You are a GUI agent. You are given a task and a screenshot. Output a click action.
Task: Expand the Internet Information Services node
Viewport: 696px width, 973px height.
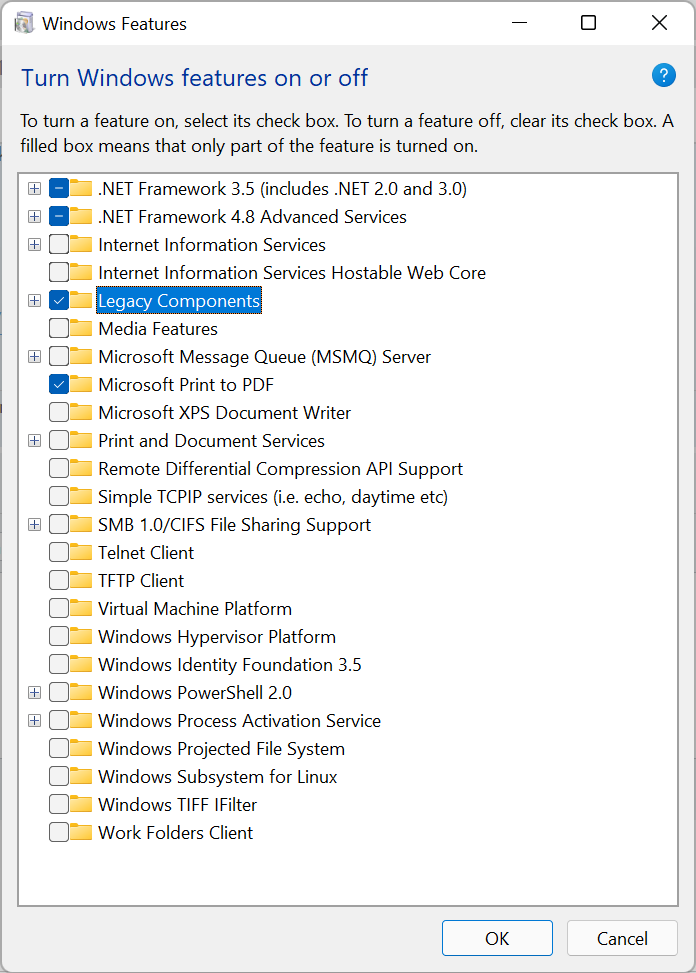pyautogui.click(x=35, y=244)
